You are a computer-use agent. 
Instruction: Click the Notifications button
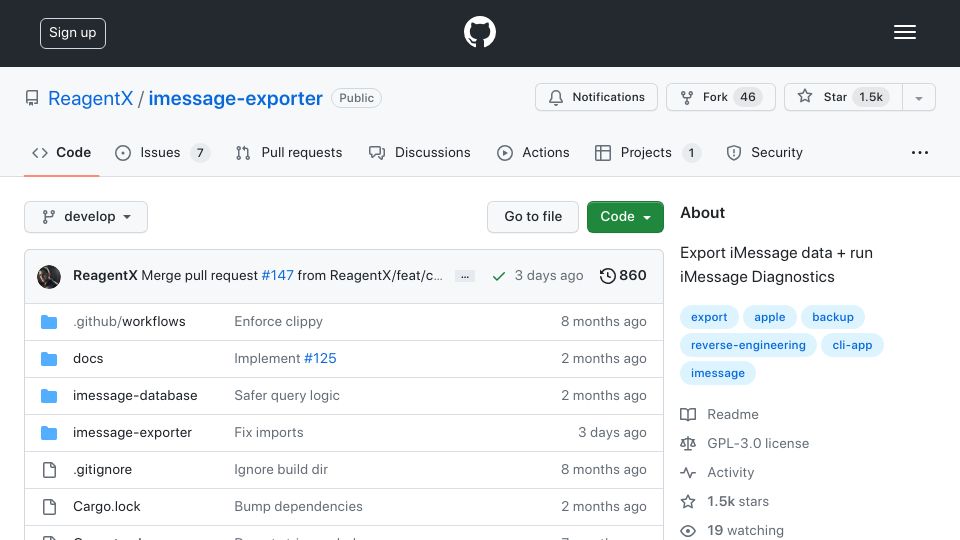[x=596, y=97]
